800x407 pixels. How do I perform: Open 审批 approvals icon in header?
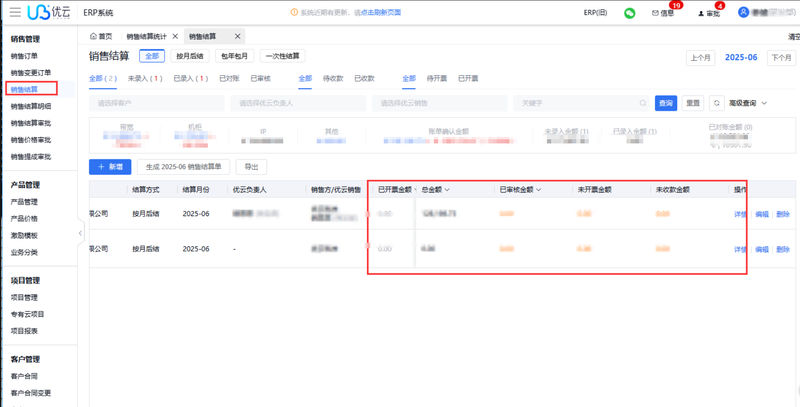point(700,13)
